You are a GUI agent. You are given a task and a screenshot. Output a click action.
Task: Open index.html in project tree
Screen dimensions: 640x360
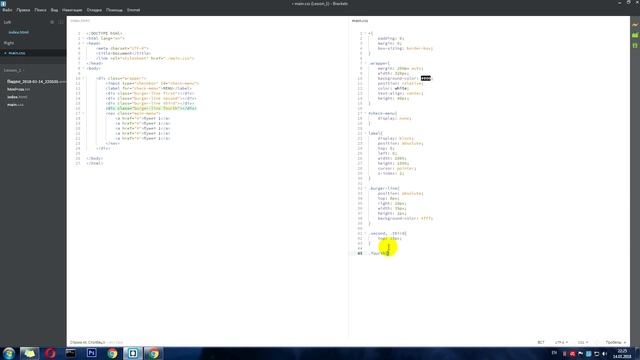[x=17, y=97]
